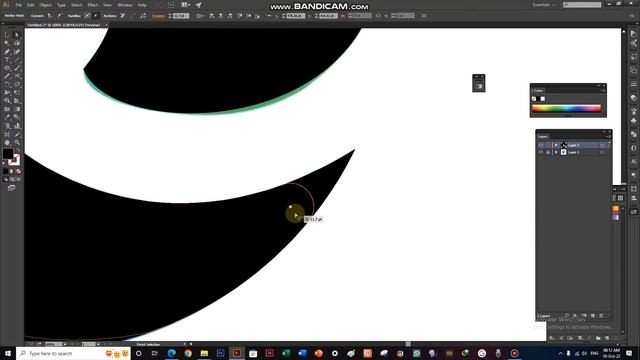640x360 pixels.
Task: Pick a color from the Color spectrum bar
Action: [x=566, y=108]
